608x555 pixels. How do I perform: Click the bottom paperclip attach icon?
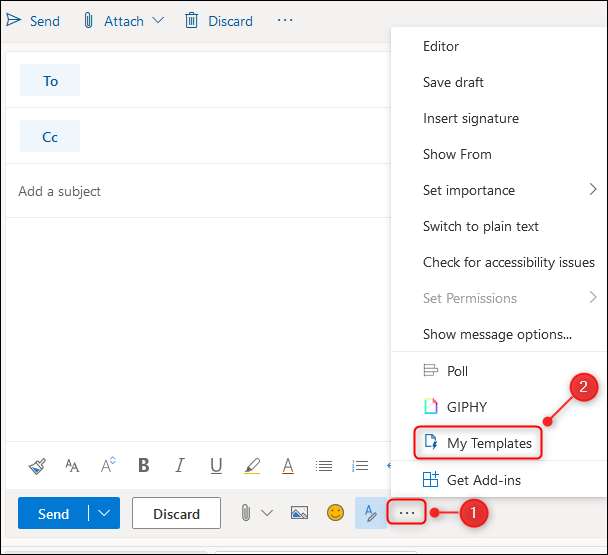click(x=245, y=513)
